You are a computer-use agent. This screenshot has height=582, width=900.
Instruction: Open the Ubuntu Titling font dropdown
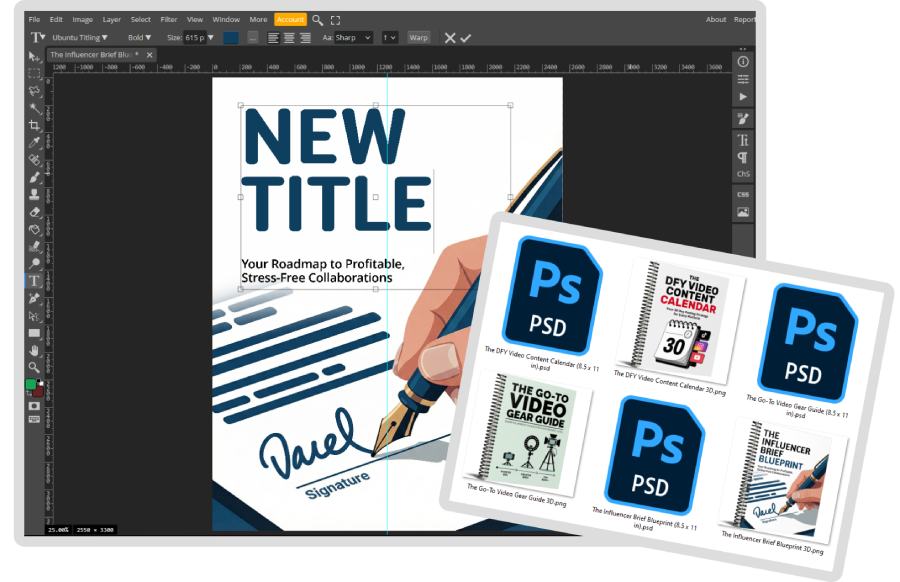pyautogui.click(x=80, y=38)
